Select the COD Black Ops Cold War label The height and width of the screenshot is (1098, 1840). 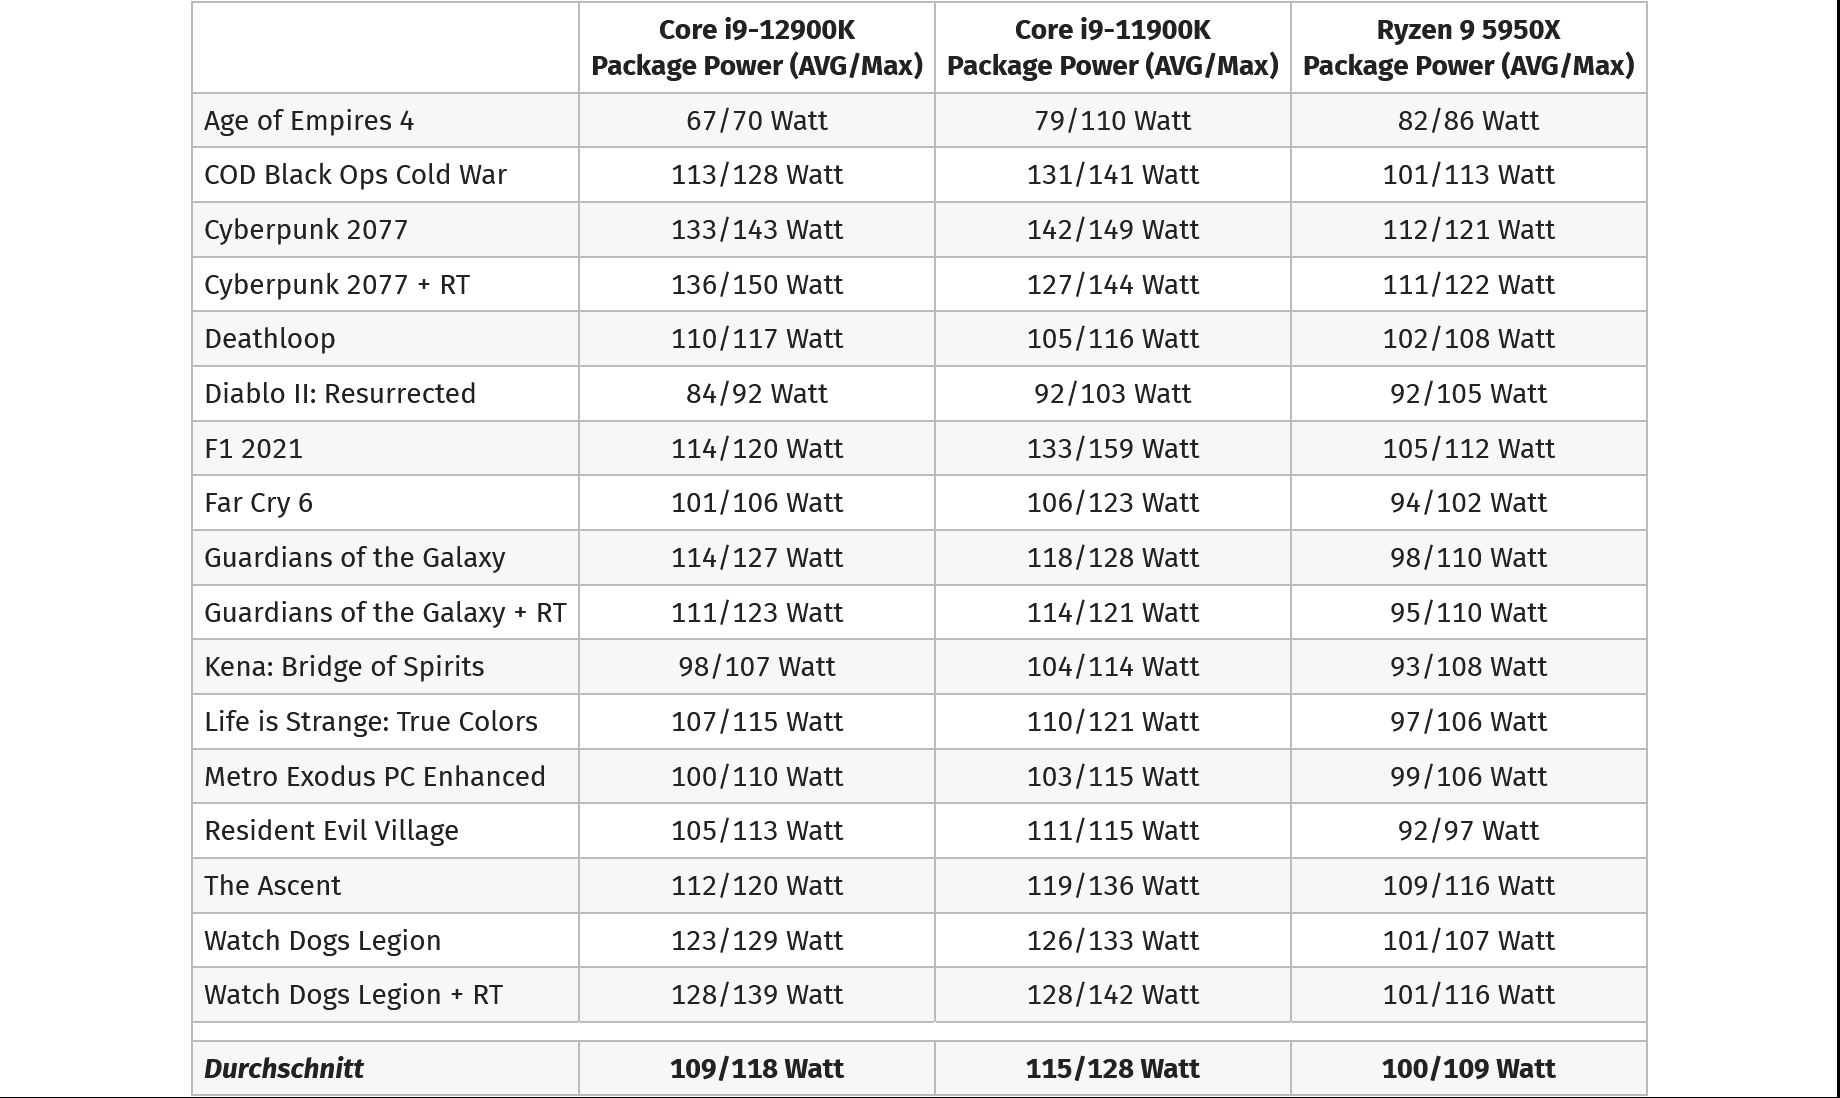point(356,175)
